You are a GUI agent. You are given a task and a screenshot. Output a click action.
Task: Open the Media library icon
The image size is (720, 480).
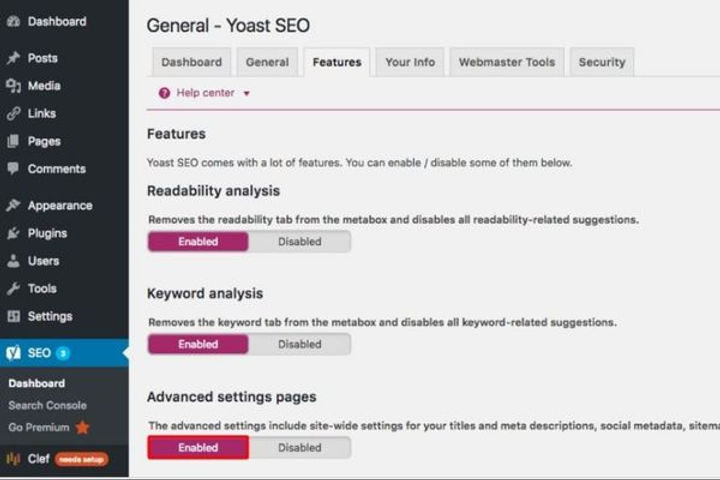click(x=13, y=85)
